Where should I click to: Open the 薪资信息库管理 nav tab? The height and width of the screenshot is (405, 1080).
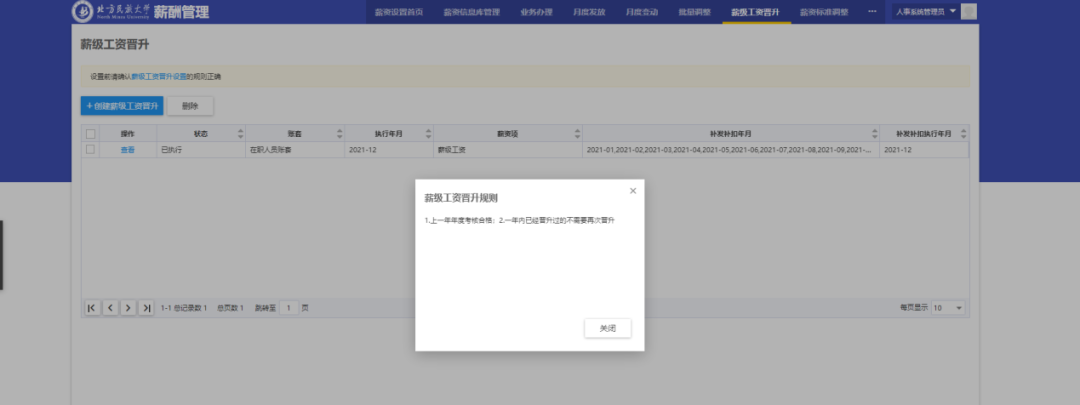(x=471, y=12)
